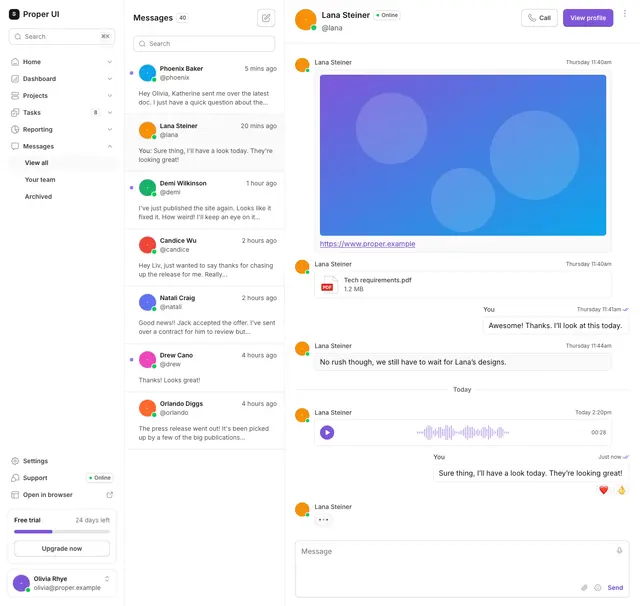Click the Upgrade now button
Image resolution: width=640 pixels, height=606 pixels.
[x=62, y=548]
